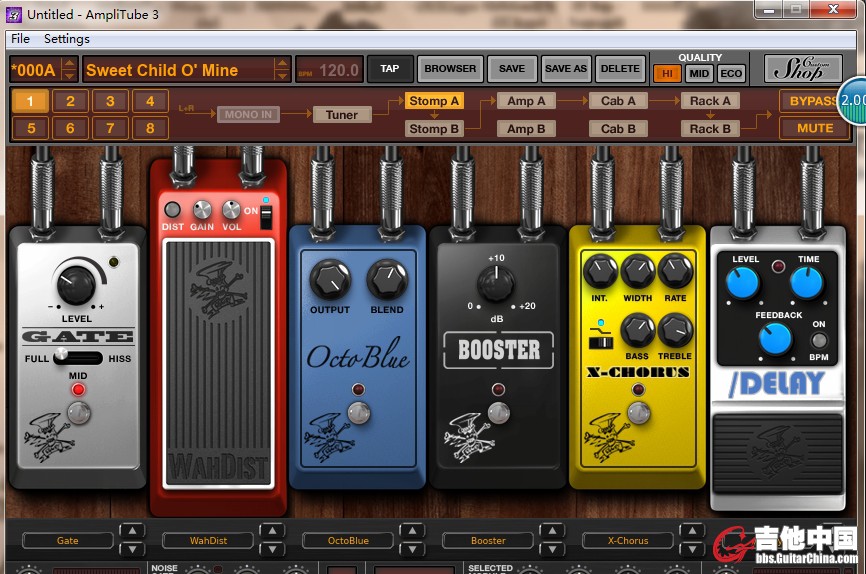866x574 pixels.
Task: Click the X-Chorus RATE knob
Action: [x=675, y=271]
